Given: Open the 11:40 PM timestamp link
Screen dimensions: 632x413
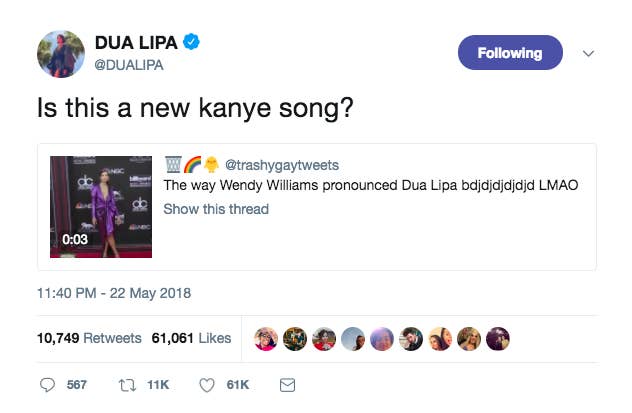Looking at the screenshot, I should point(114,293).
